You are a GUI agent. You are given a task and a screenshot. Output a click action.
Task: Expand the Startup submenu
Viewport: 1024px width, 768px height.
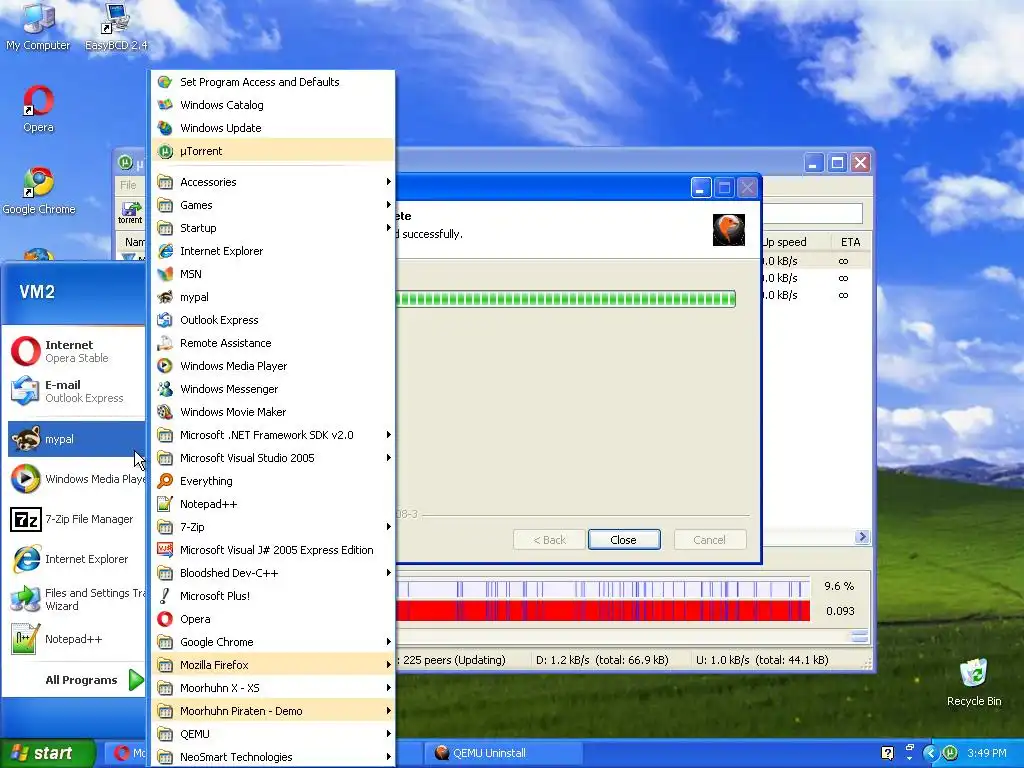coord(273,228)
